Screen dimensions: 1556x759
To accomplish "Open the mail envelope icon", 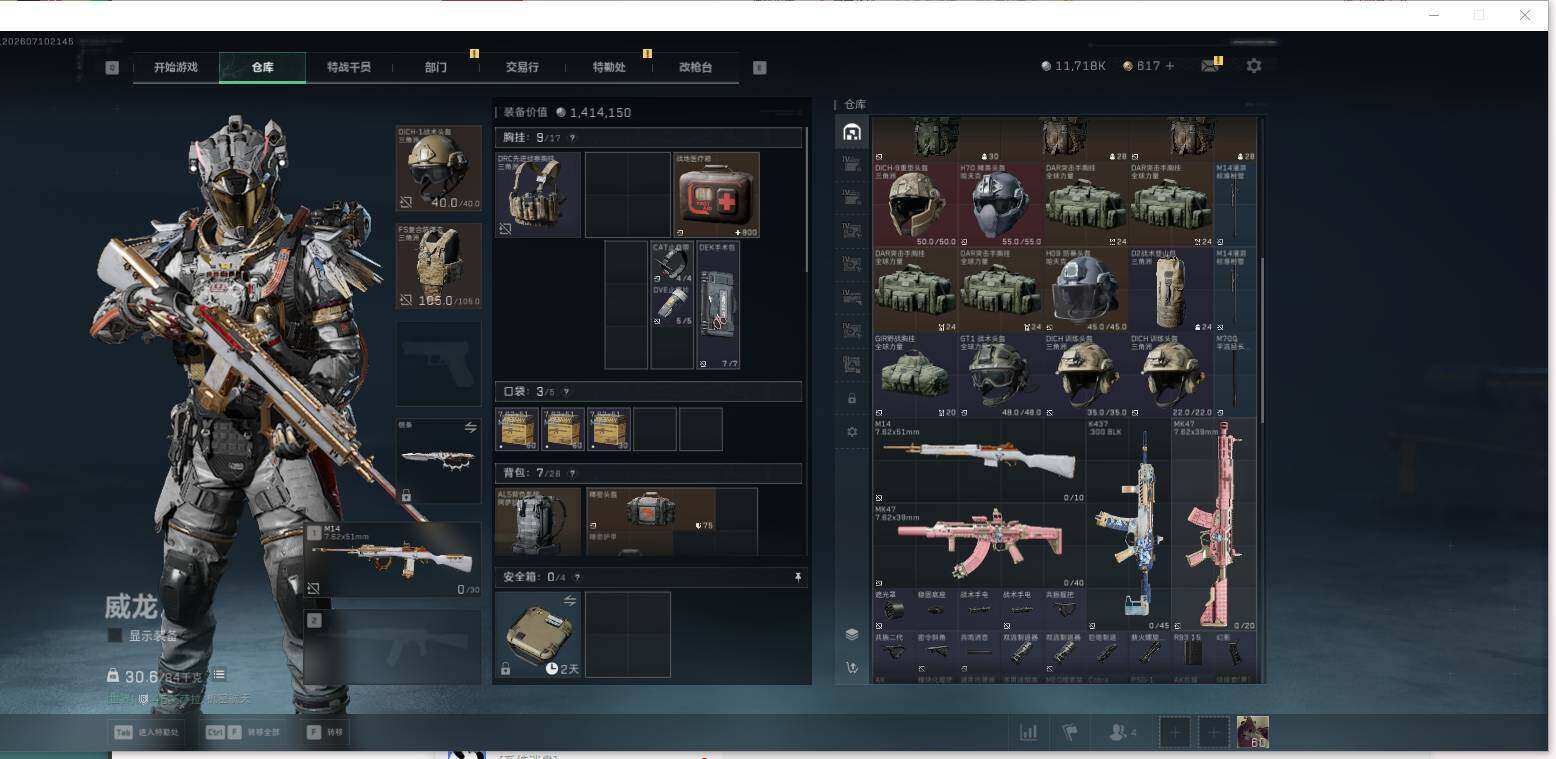I will click(1211, 66).
